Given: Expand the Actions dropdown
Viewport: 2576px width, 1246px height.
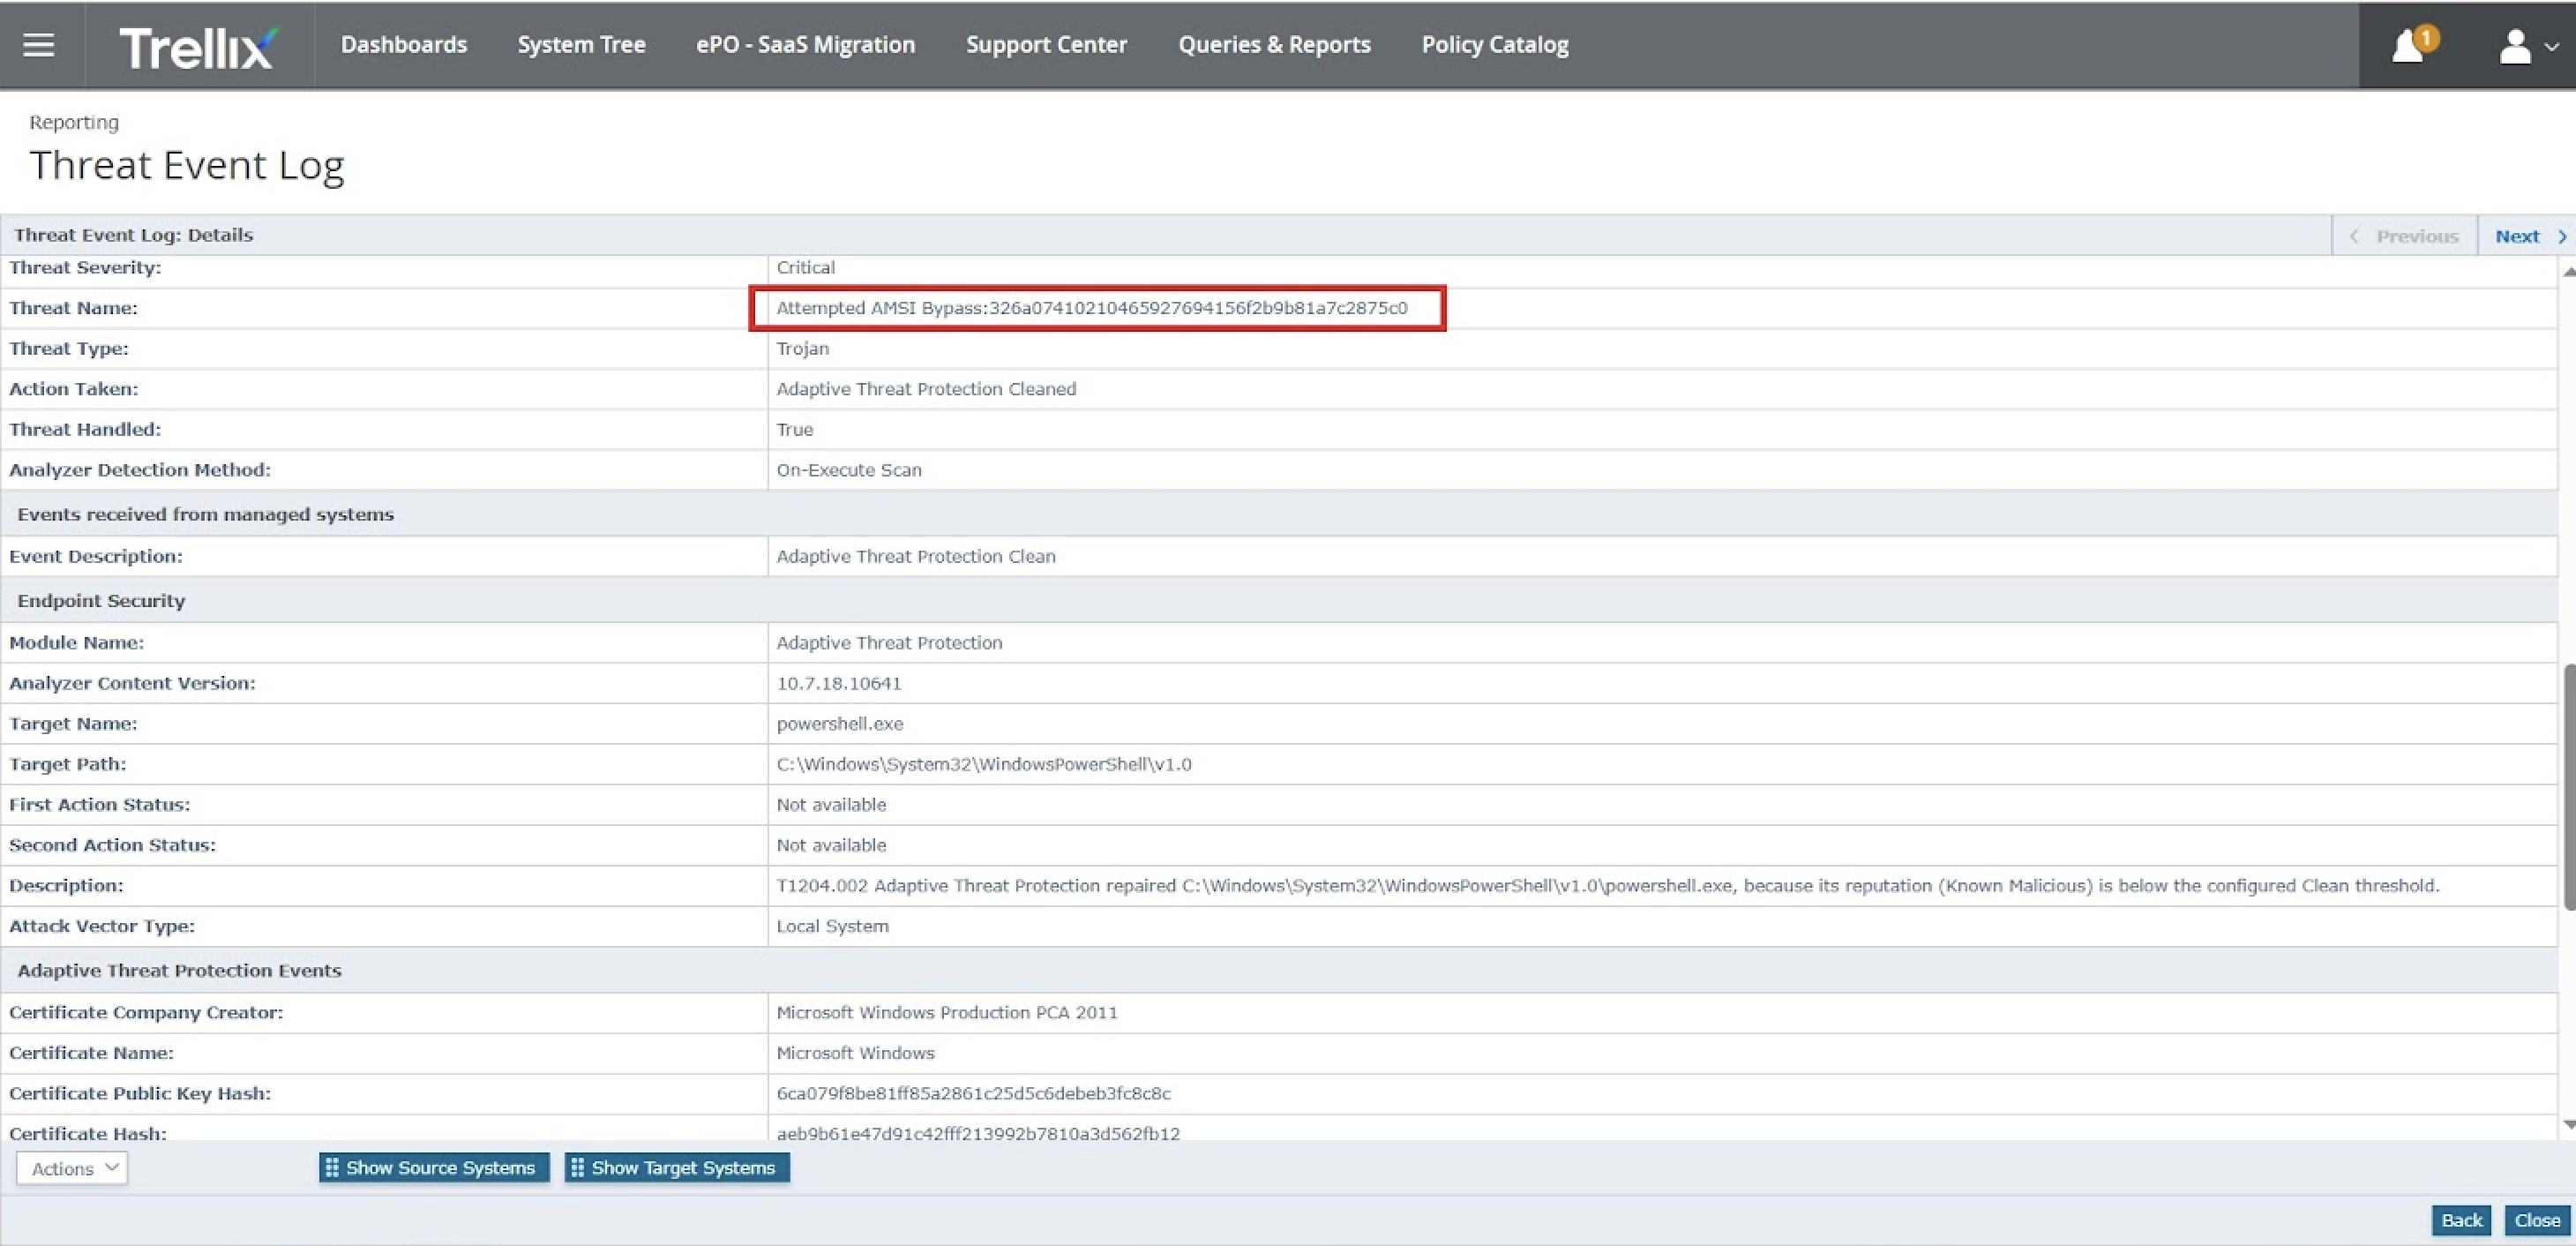Looking at the screenshot, I should (72, 1168).
